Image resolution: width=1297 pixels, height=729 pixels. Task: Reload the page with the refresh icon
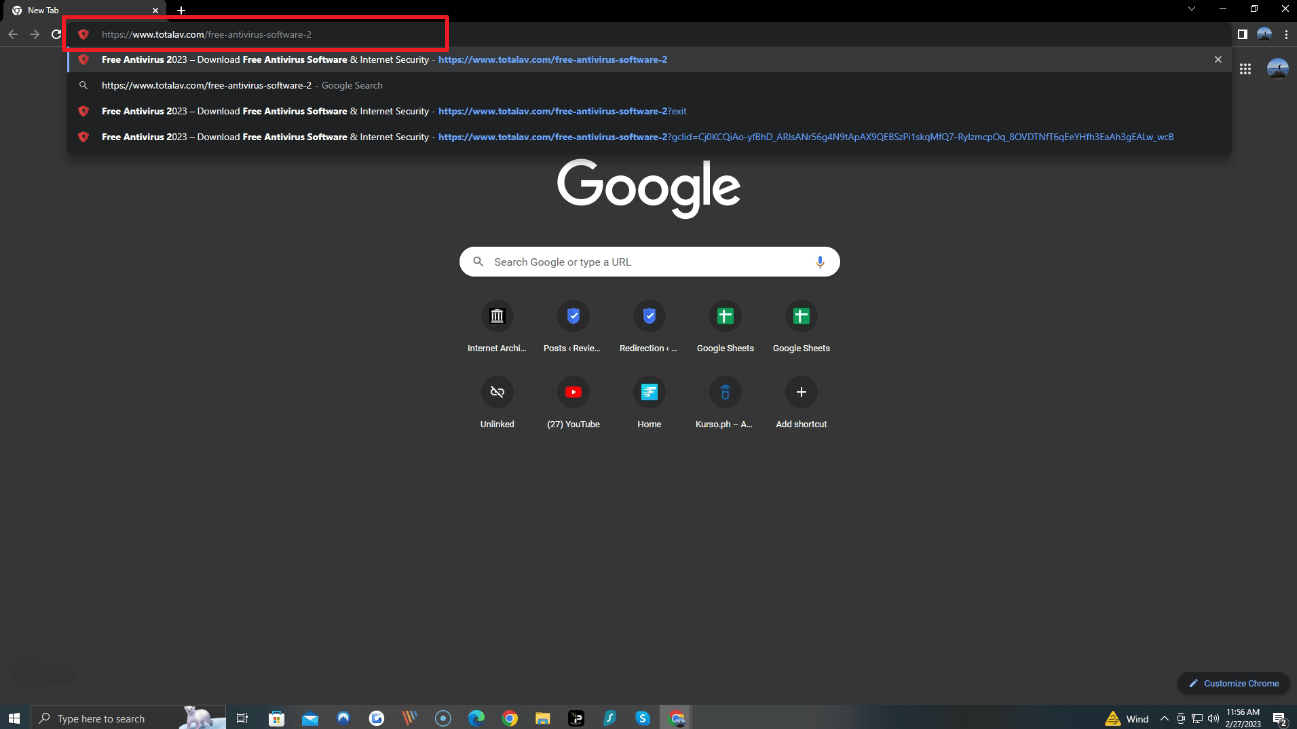(x=56, y=34)
